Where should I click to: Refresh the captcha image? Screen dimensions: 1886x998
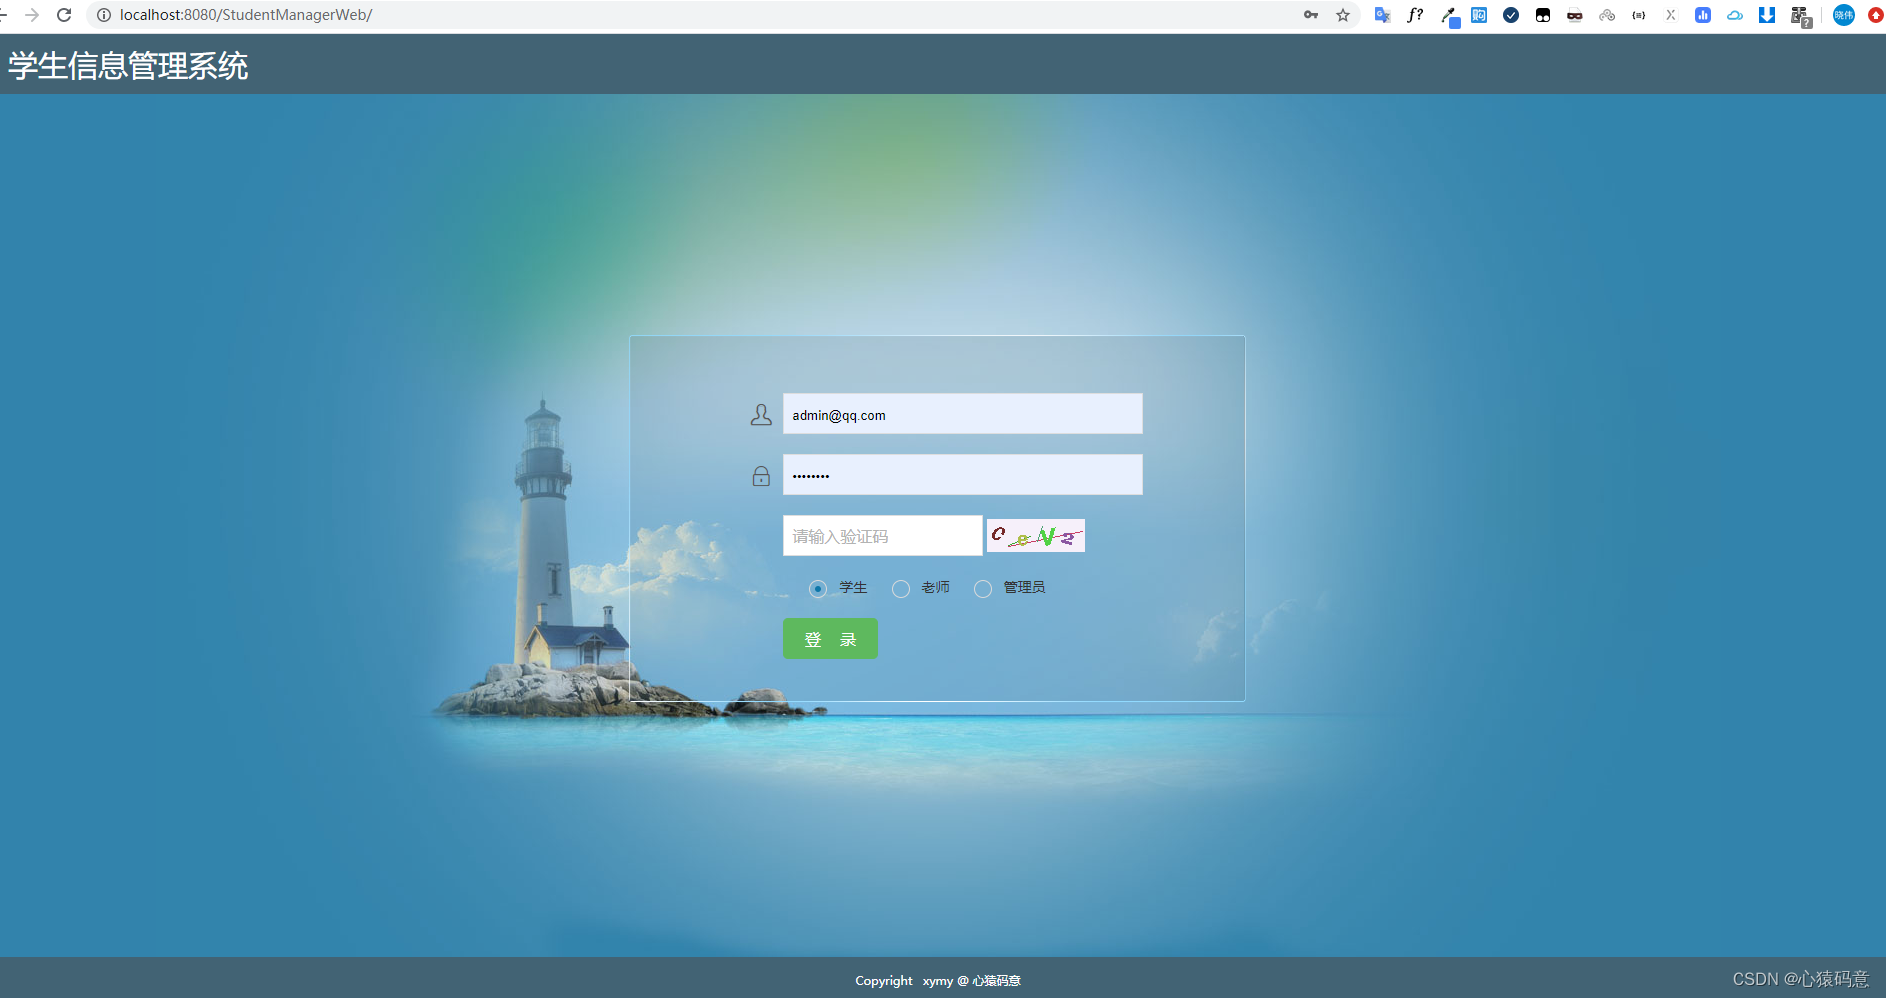click(1035, 536)
